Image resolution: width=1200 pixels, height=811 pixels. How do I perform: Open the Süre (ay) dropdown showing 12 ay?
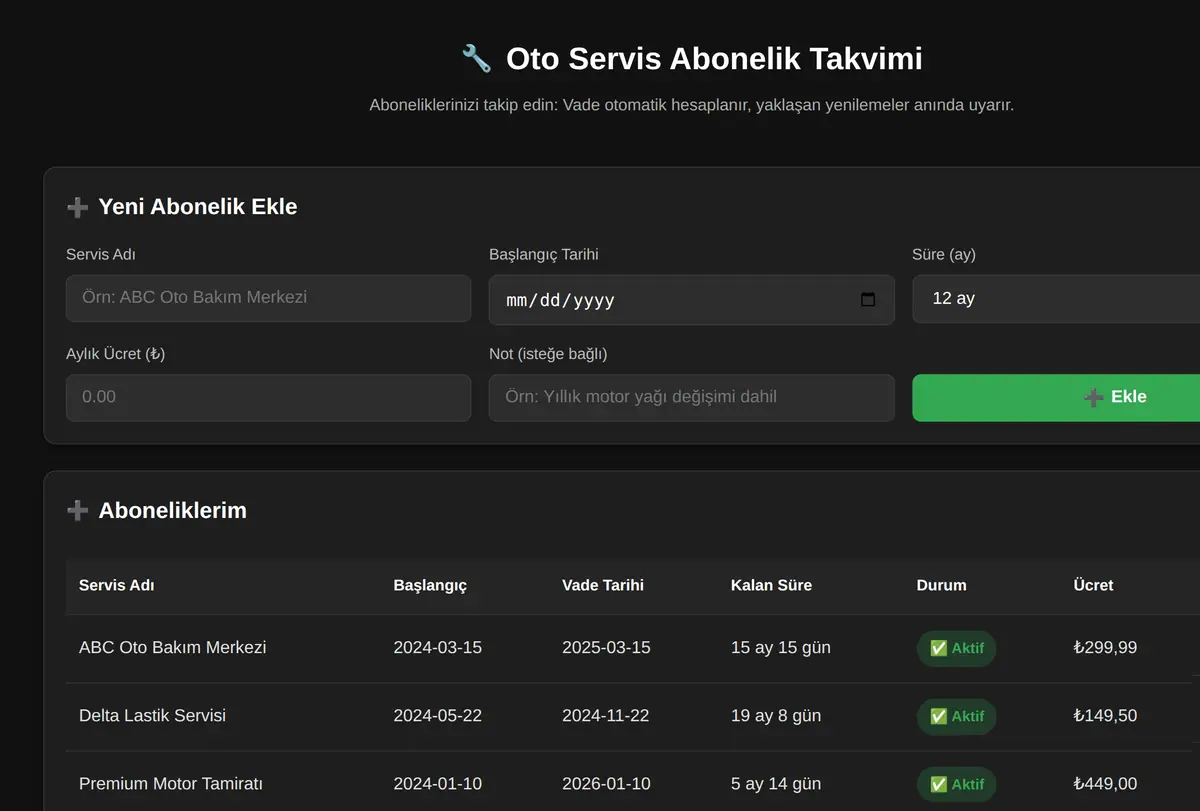coord(1056,299)
